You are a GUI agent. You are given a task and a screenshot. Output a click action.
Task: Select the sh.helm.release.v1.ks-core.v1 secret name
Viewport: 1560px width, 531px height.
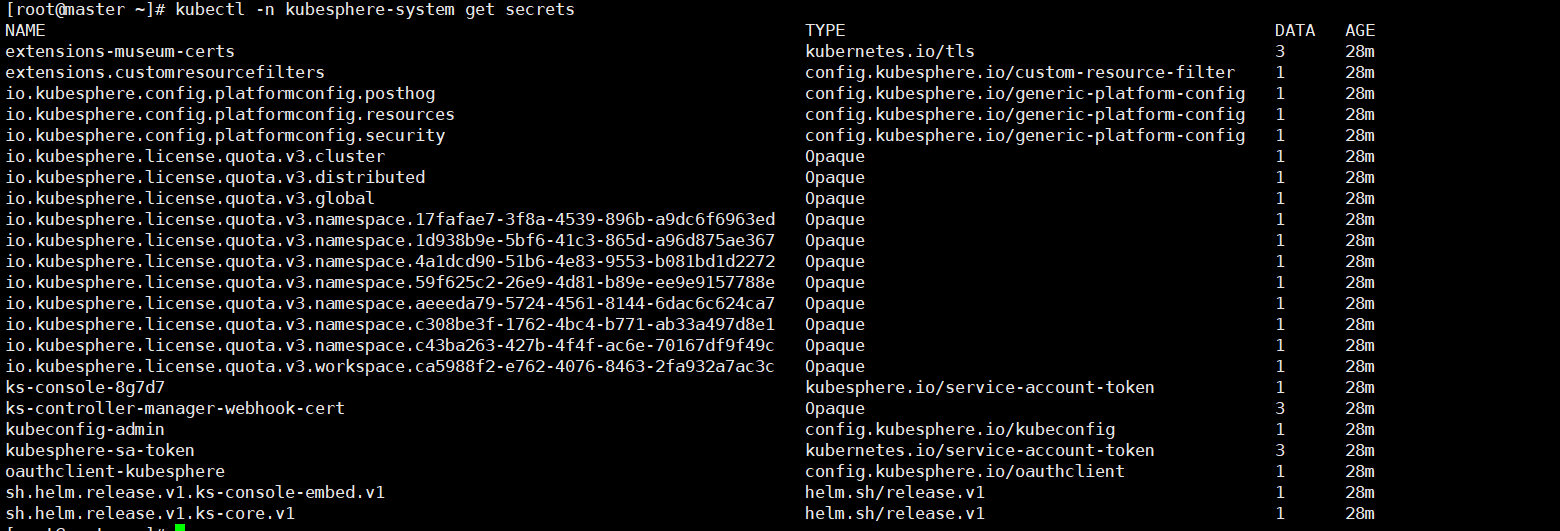pyautogui.click(x=150, y=514)
